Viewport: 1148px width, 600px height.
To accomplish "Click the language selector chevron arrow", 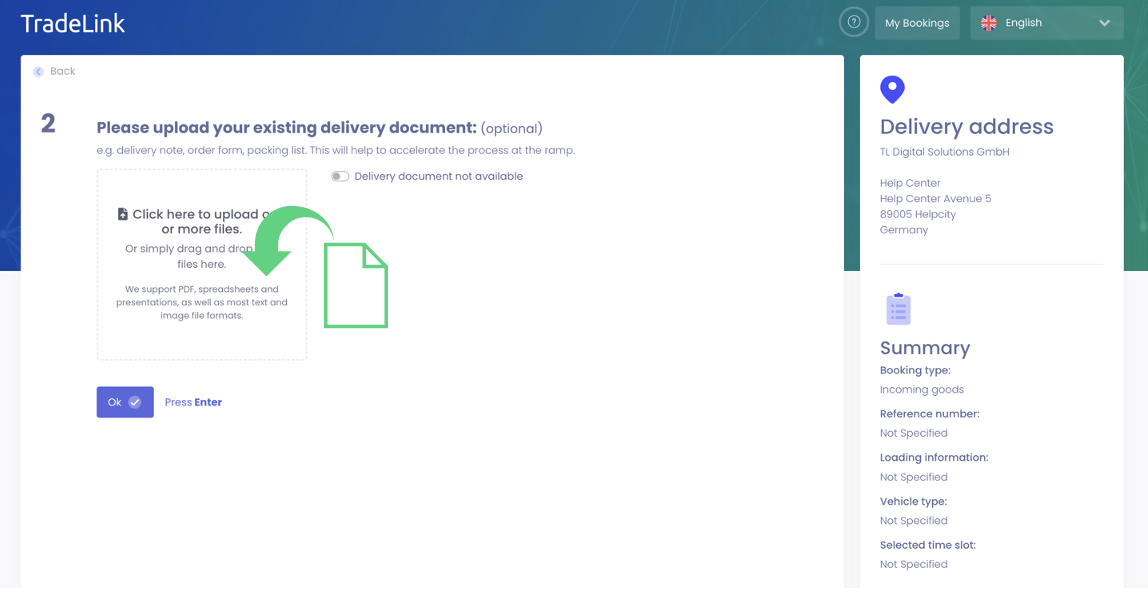I will point(1104,23).
